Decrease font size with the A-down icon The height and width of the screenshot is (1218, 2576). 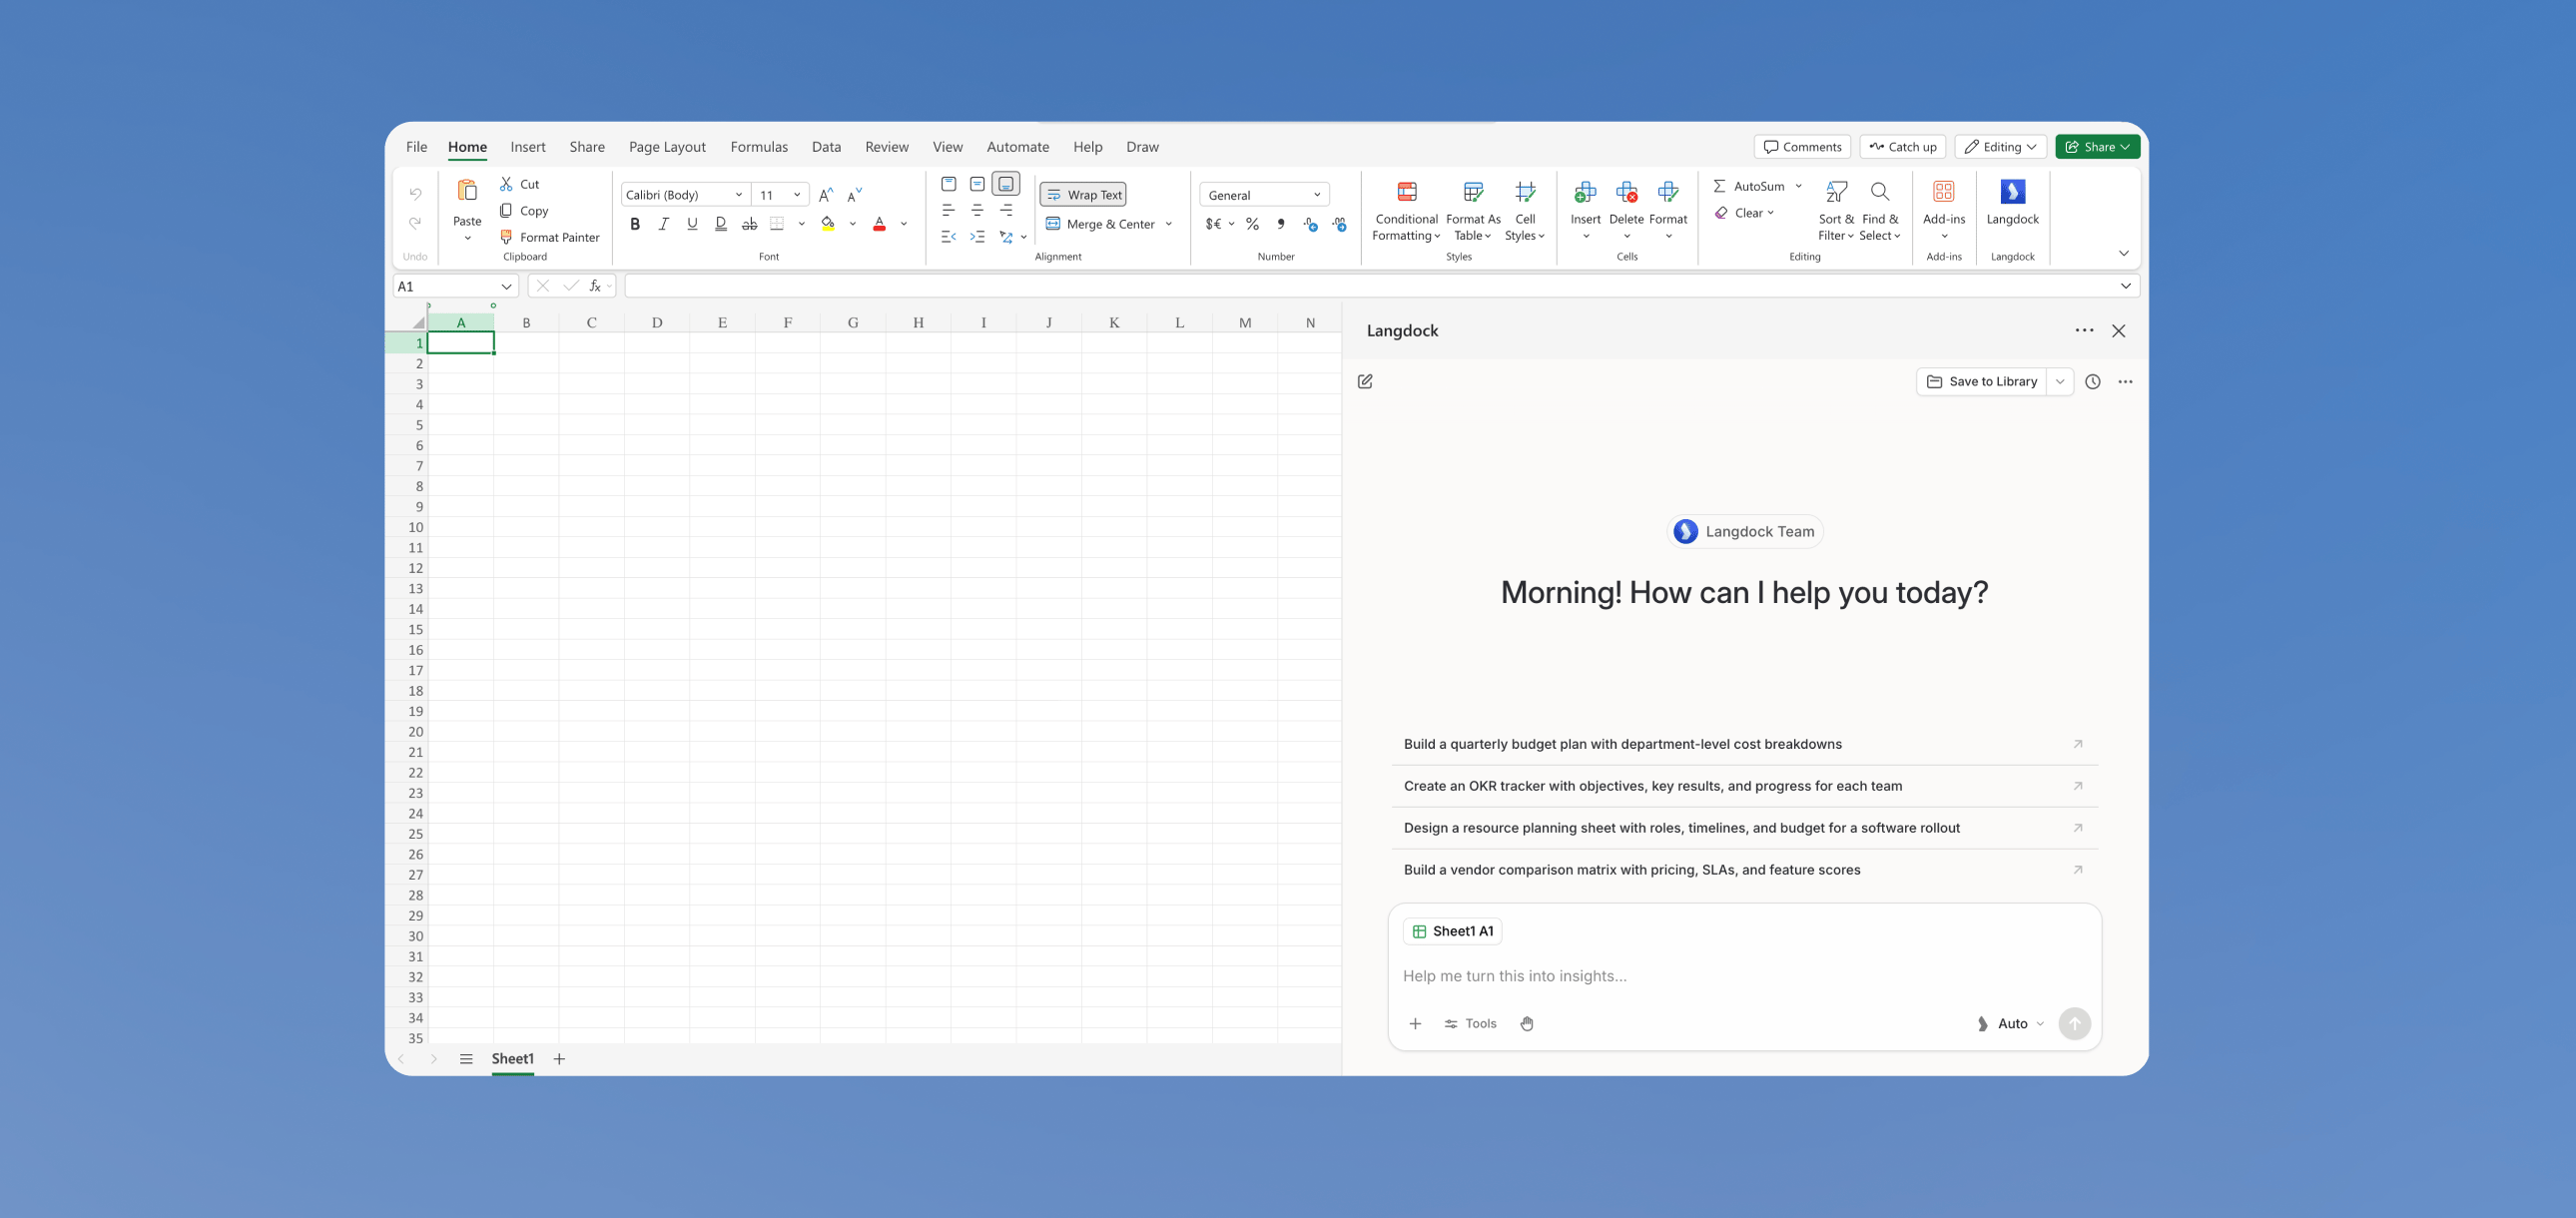pos(854,195)
